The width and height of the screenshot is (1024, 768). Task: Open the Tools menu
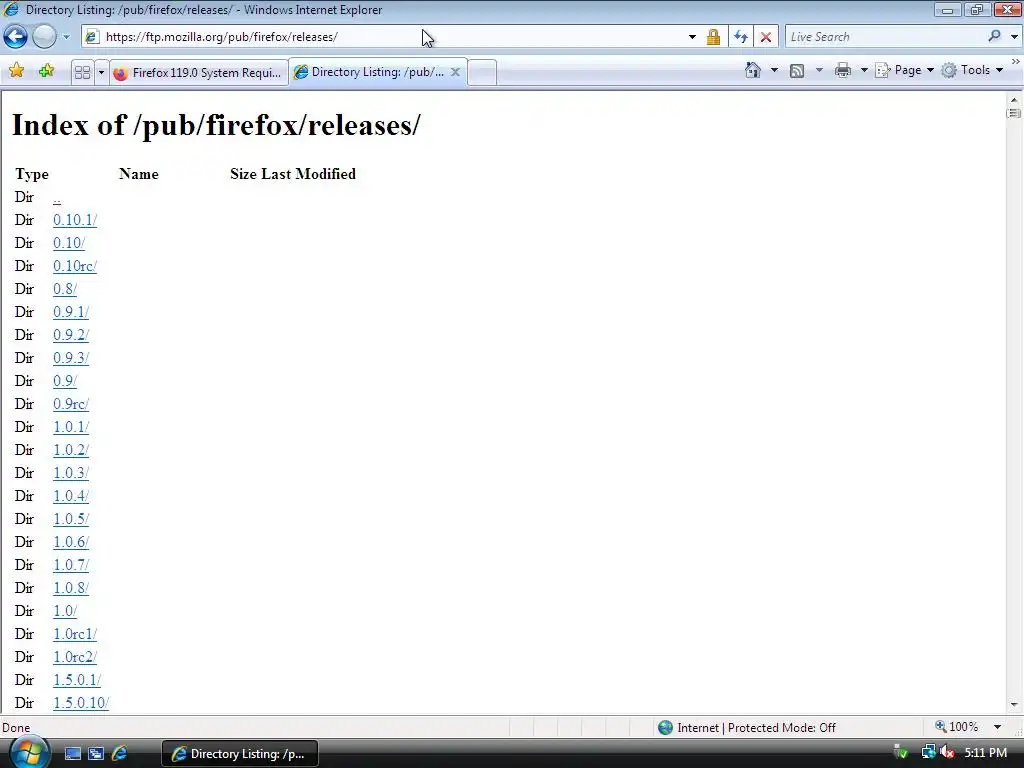click(x=972, y=70)
